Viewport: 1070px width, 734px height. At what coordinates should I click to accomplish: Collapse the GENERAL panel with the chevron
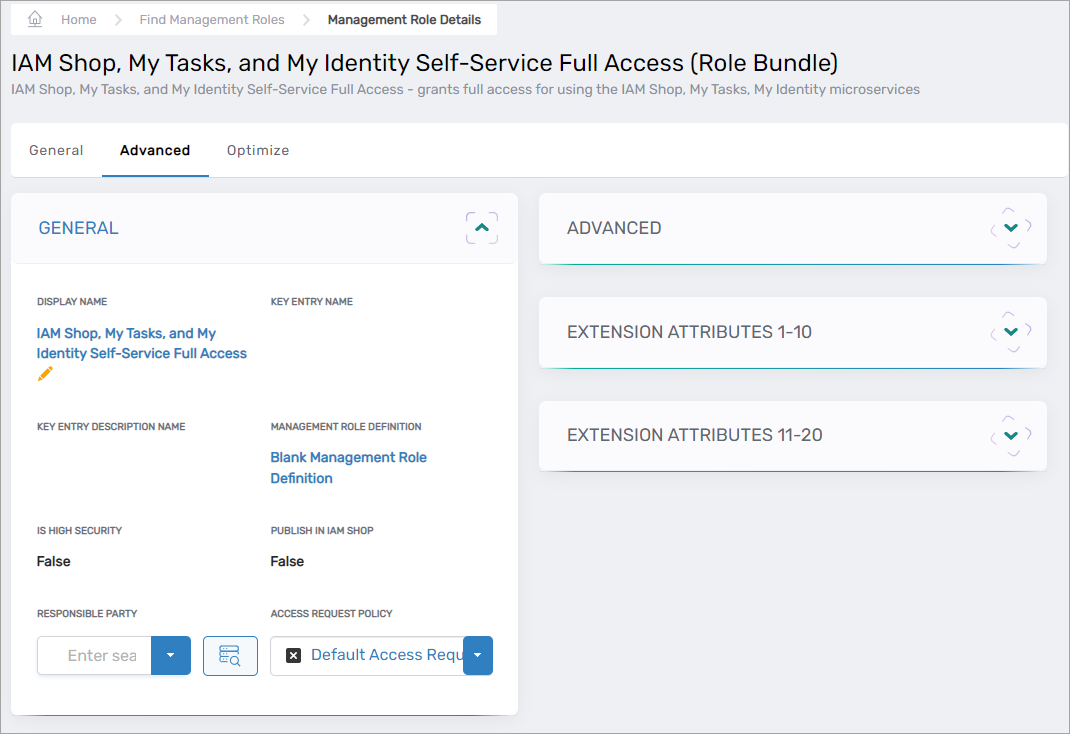click(x=481, y=228)
